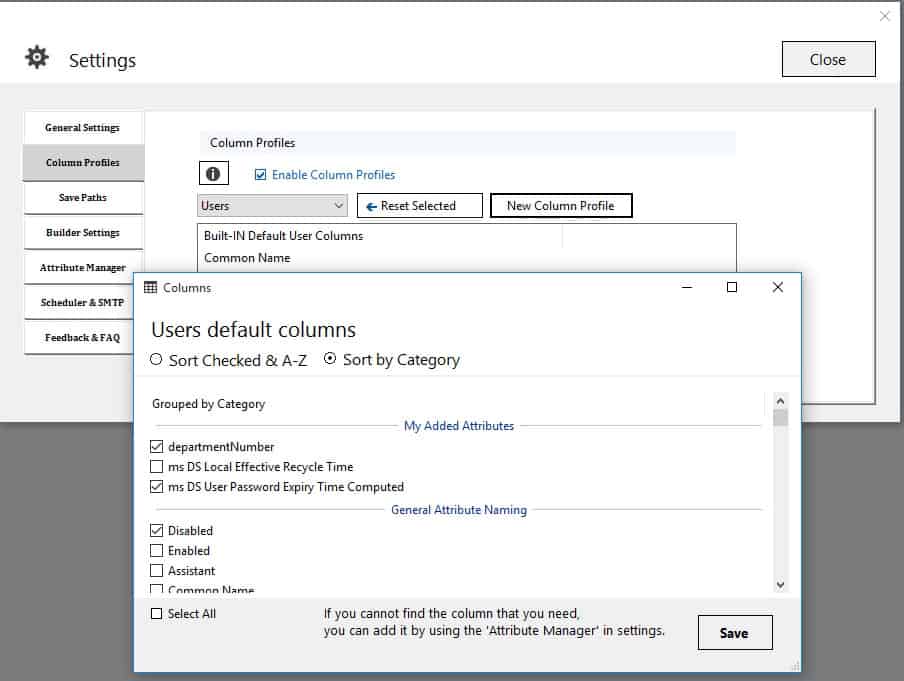The width and height of the screenshot is (904, 681).
Task: Uncheck ms DS User Password Expiry Time Computed
Action: point(156,487)
